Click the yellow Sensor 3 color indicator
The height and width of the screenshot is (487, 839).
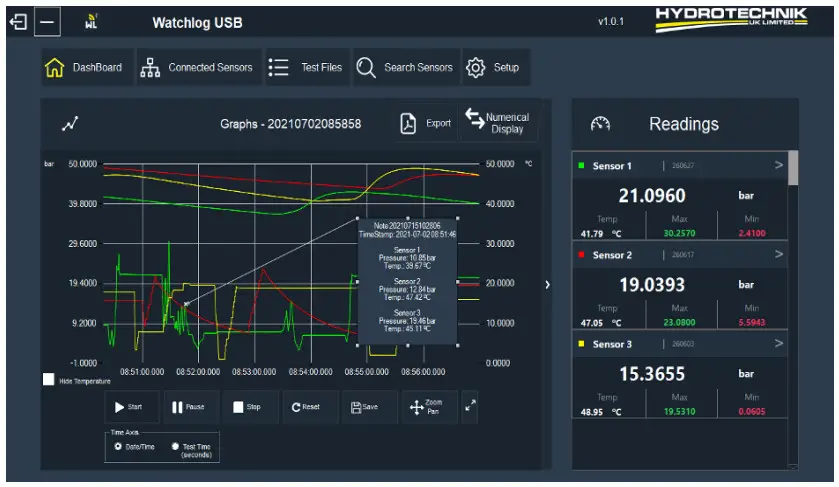coord(581,344)
